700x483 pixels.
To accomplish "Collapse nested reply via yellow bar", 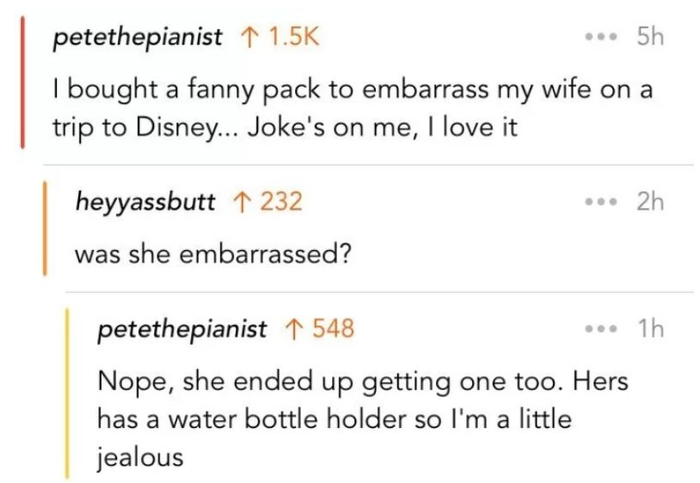I will point(66,390).
